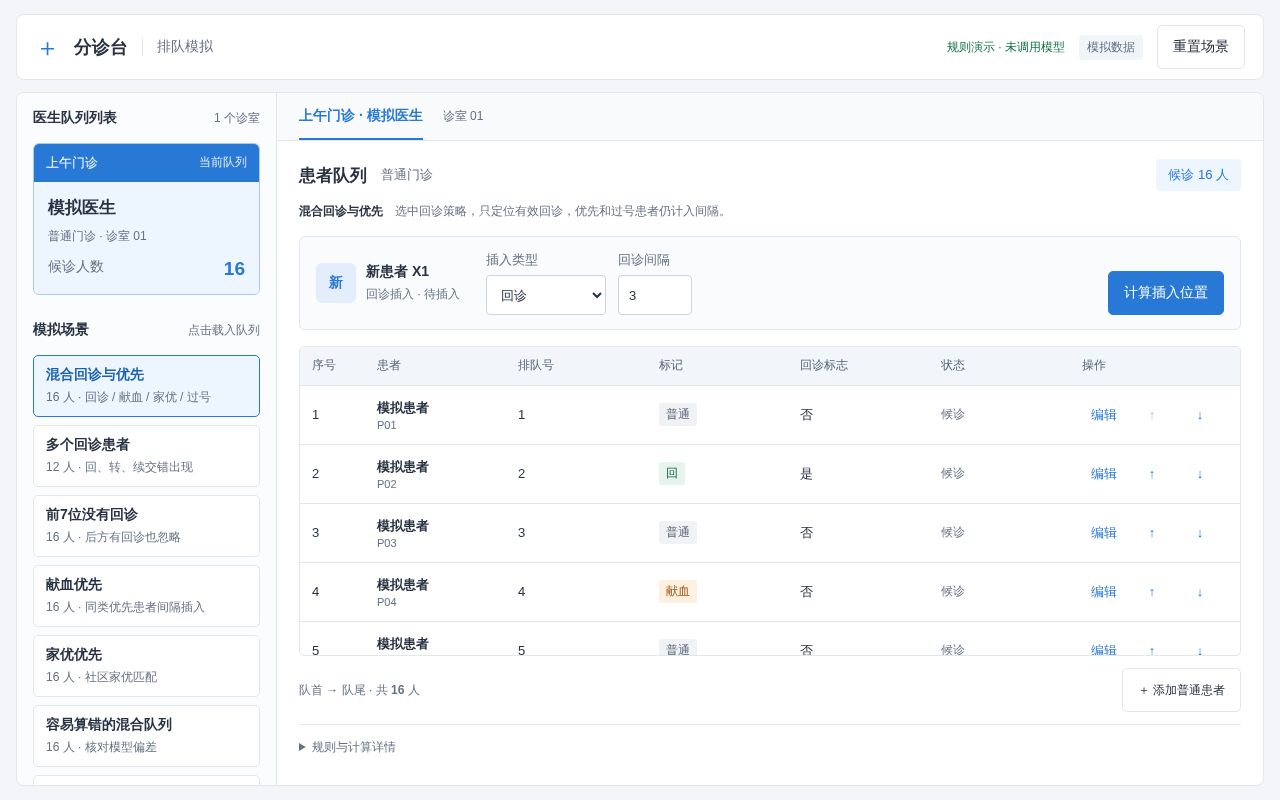Move patient P02 down with the down arrow
This screenshot has width=1280, height=800.
tap(1200, 474)
